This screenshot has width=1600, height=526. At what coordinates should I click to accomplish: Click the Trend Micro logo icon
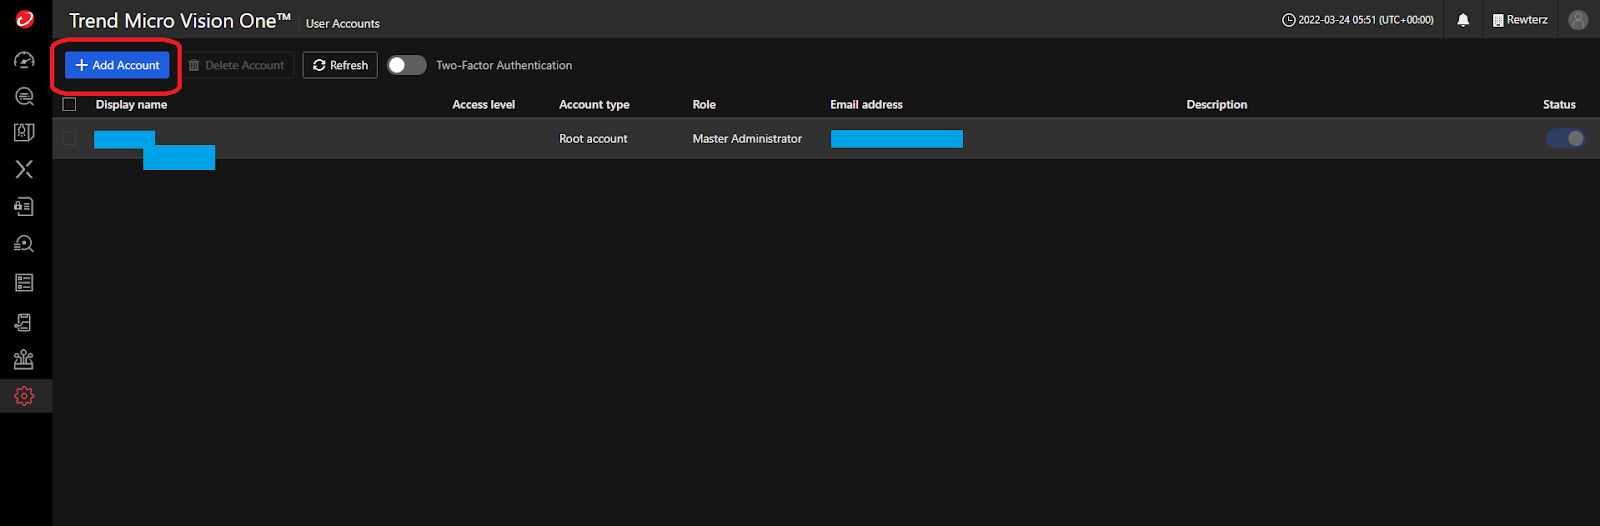click(x=25, y=19)
